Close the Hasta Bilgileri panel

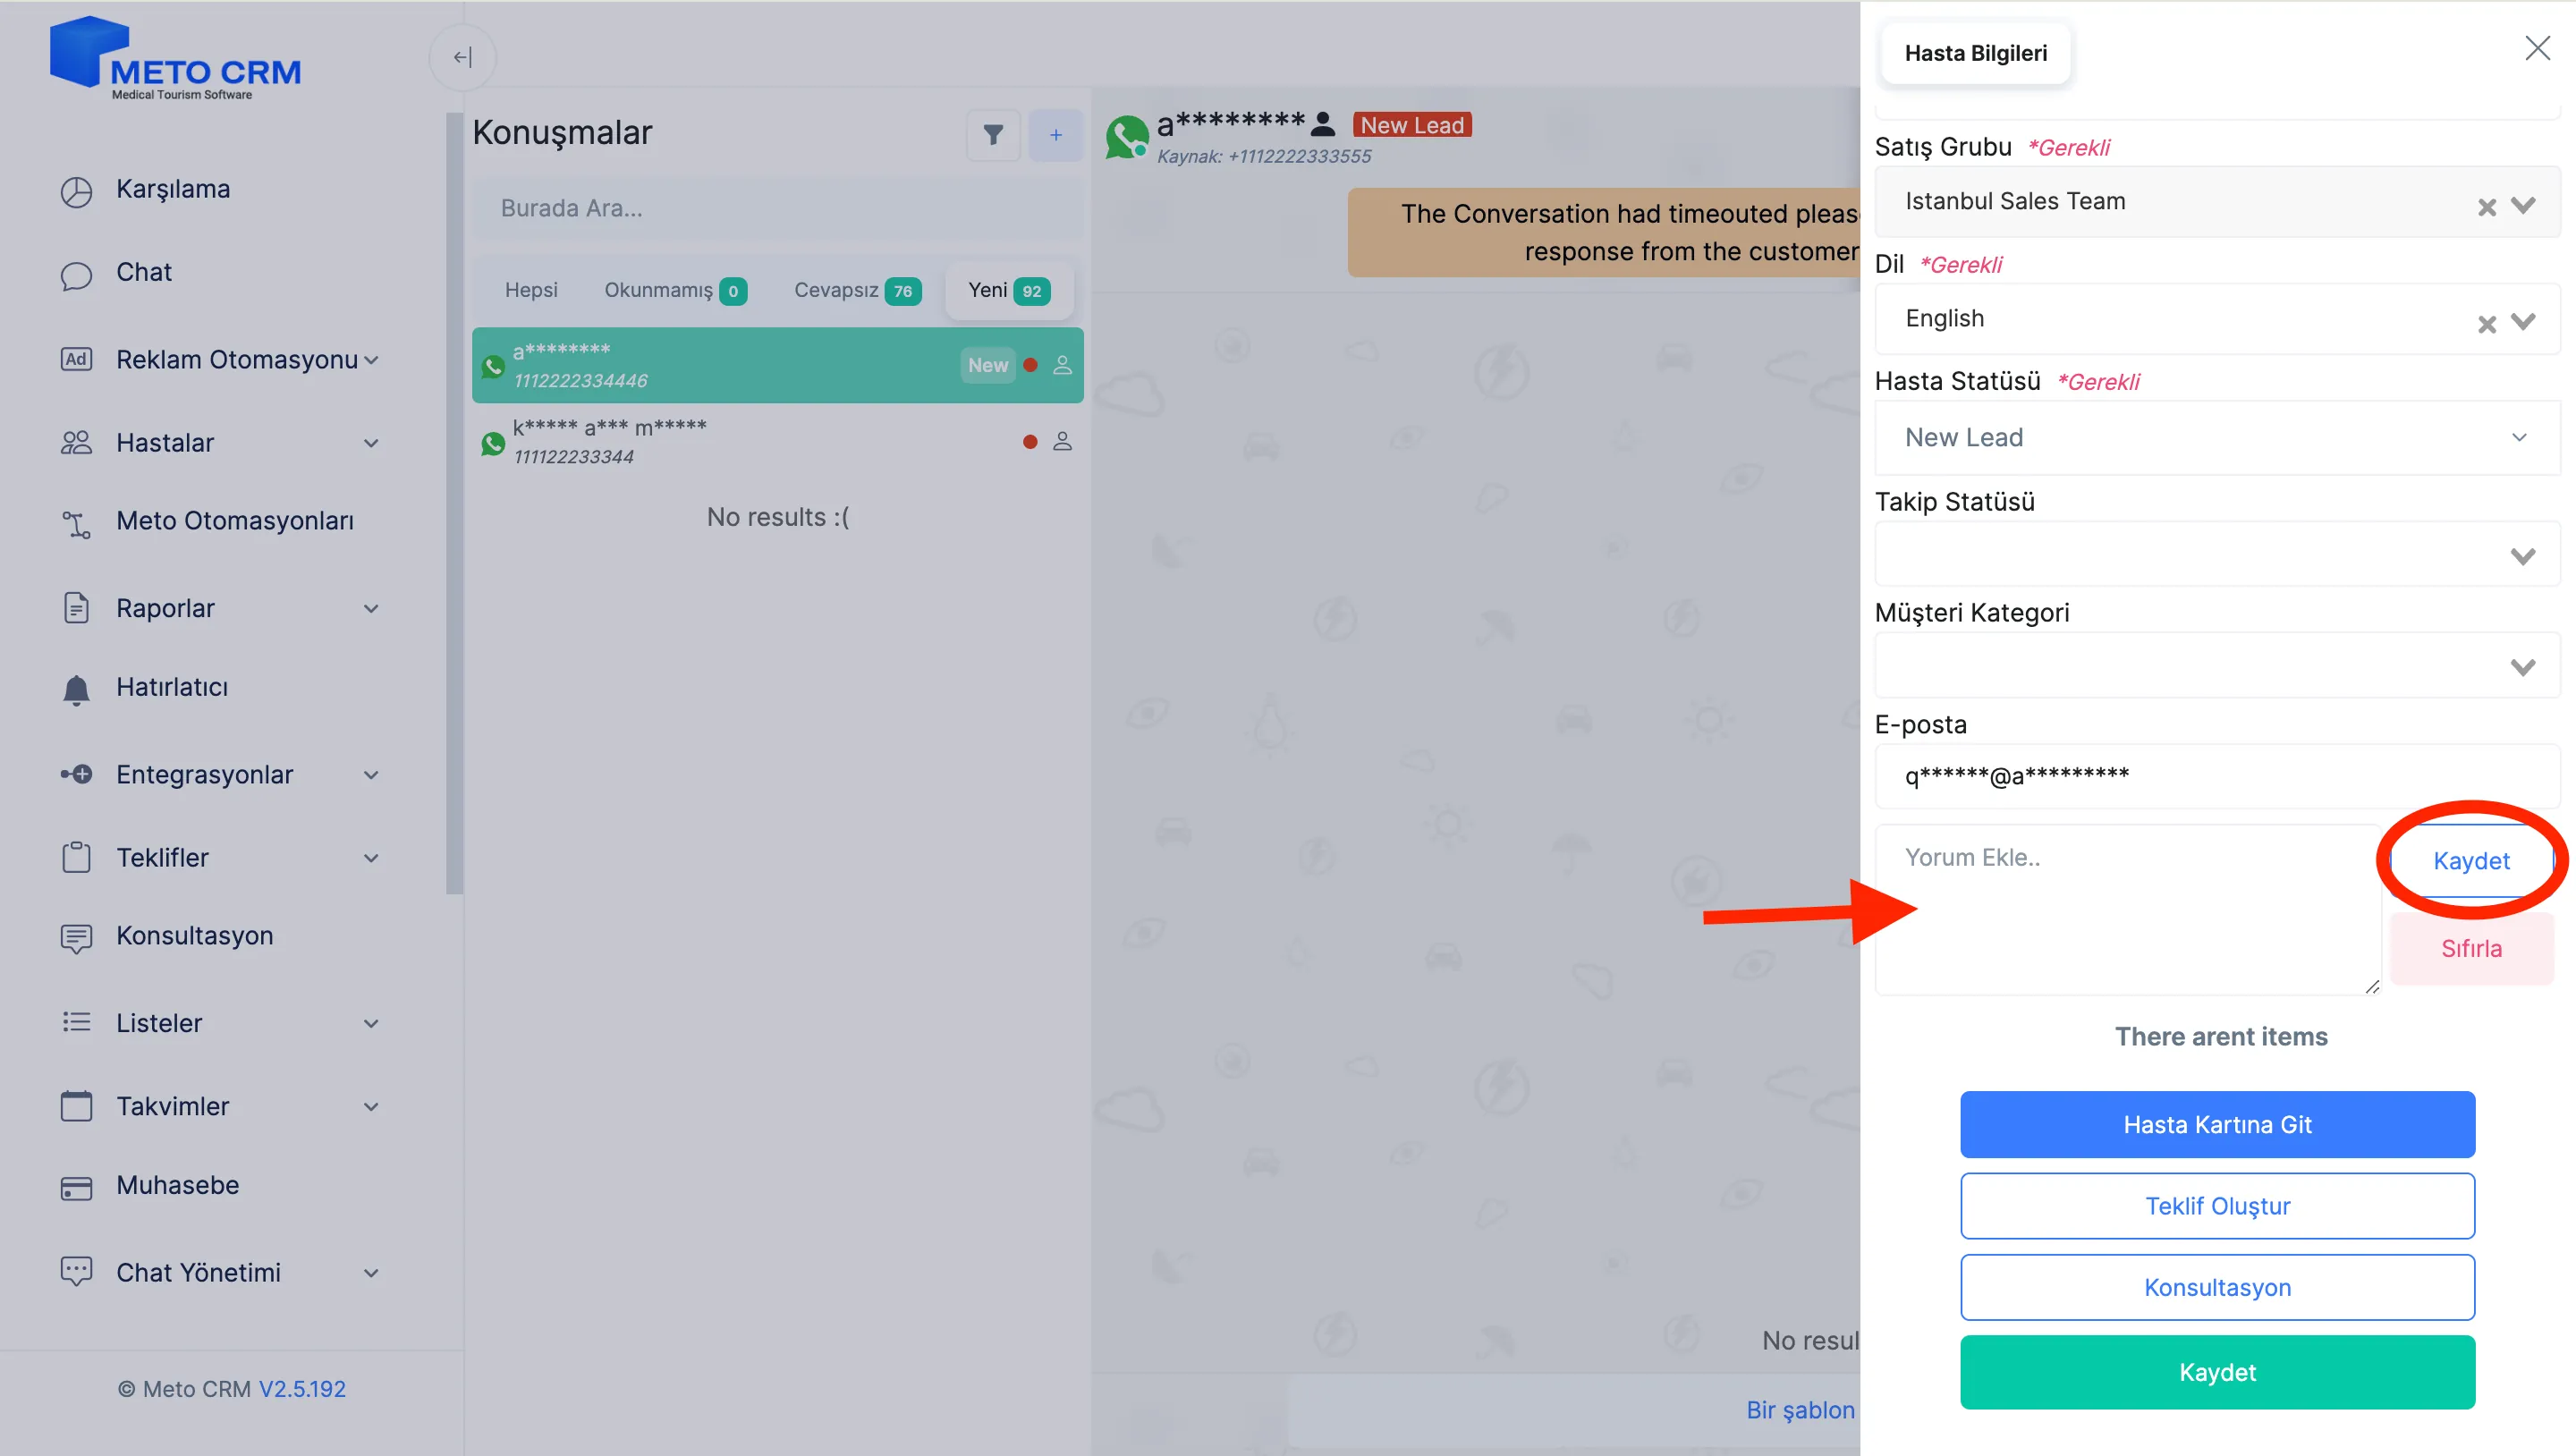click(x=2537, y=48)
